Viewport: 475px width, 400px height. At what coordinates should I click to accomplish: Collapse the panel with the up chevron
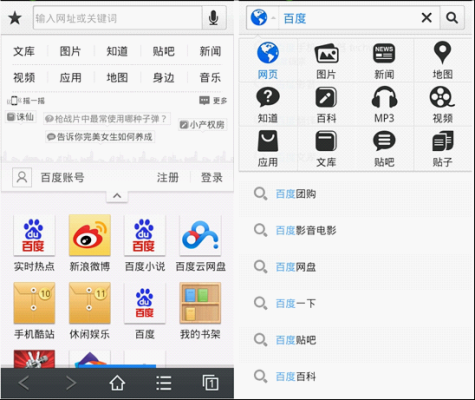[117, 196]
